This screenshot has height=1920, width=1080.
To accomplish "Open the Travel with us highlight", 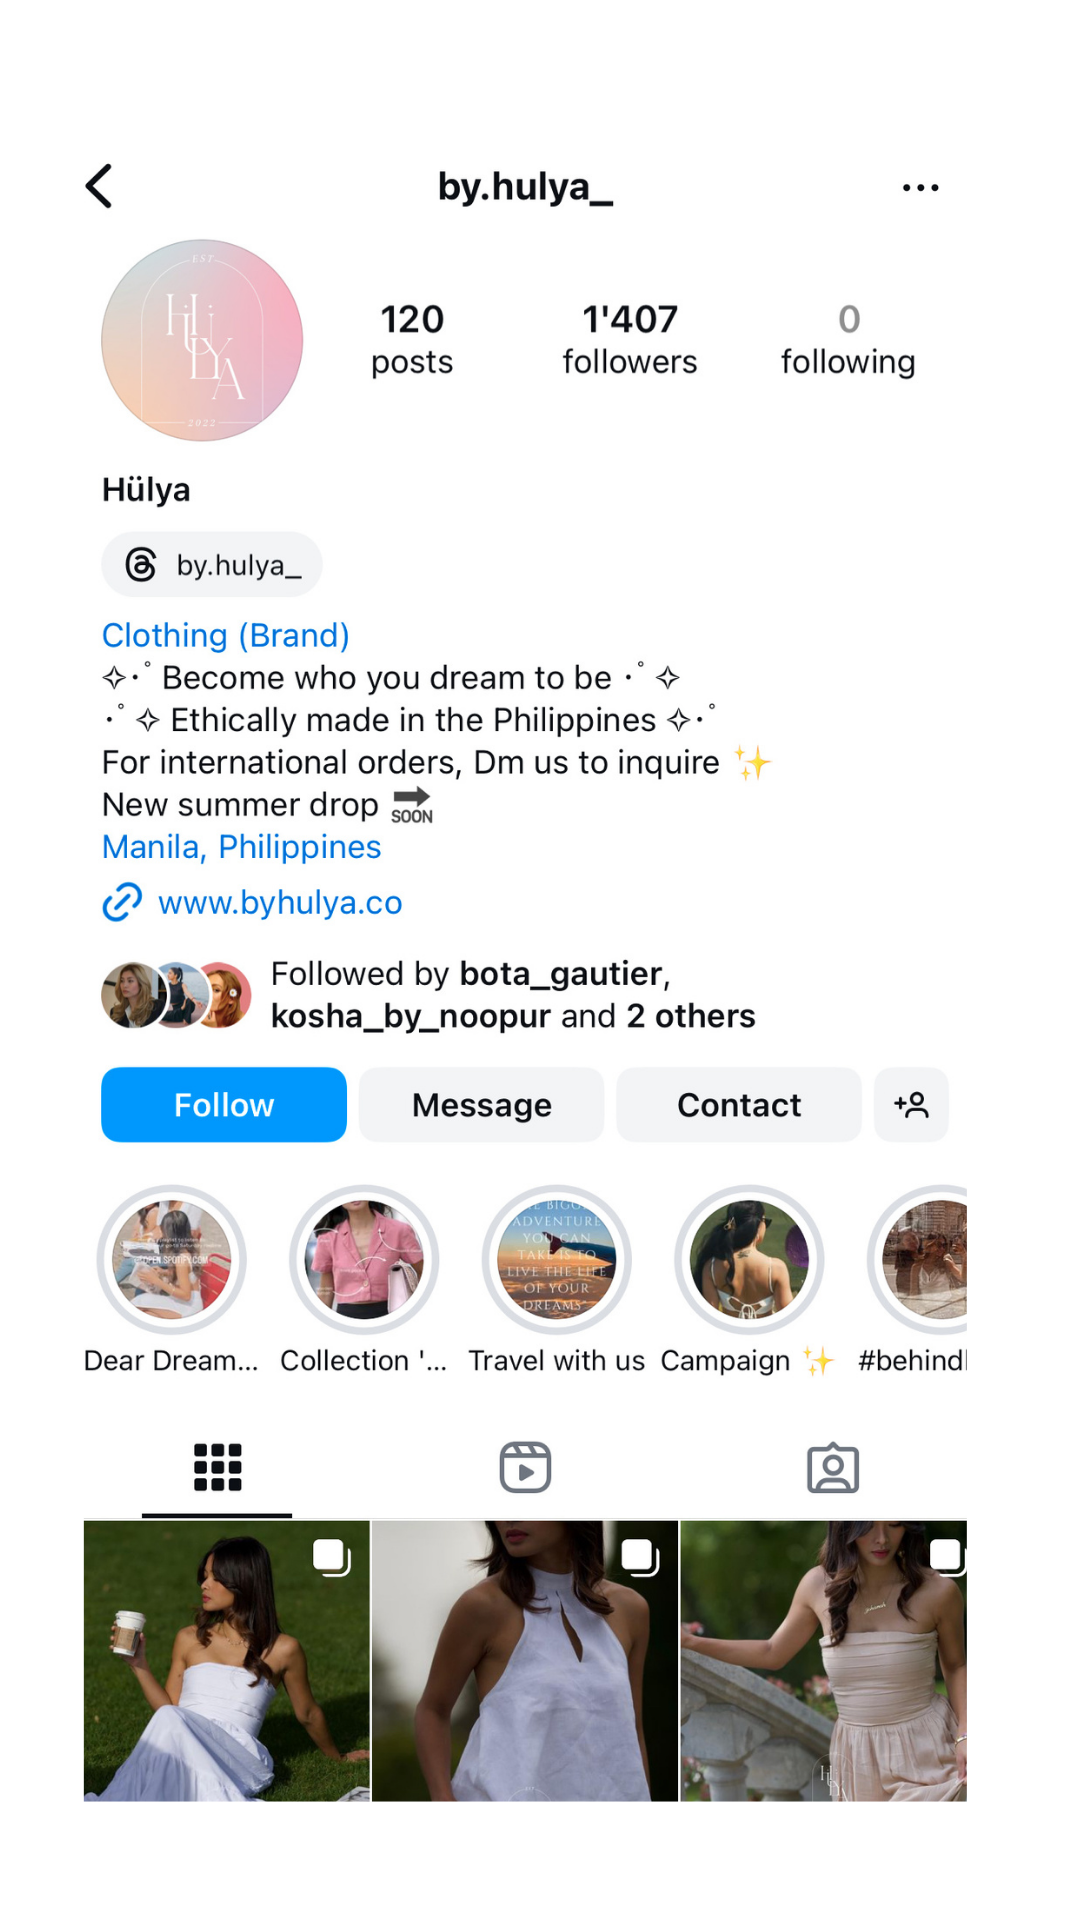I will tap(557, 1260).
